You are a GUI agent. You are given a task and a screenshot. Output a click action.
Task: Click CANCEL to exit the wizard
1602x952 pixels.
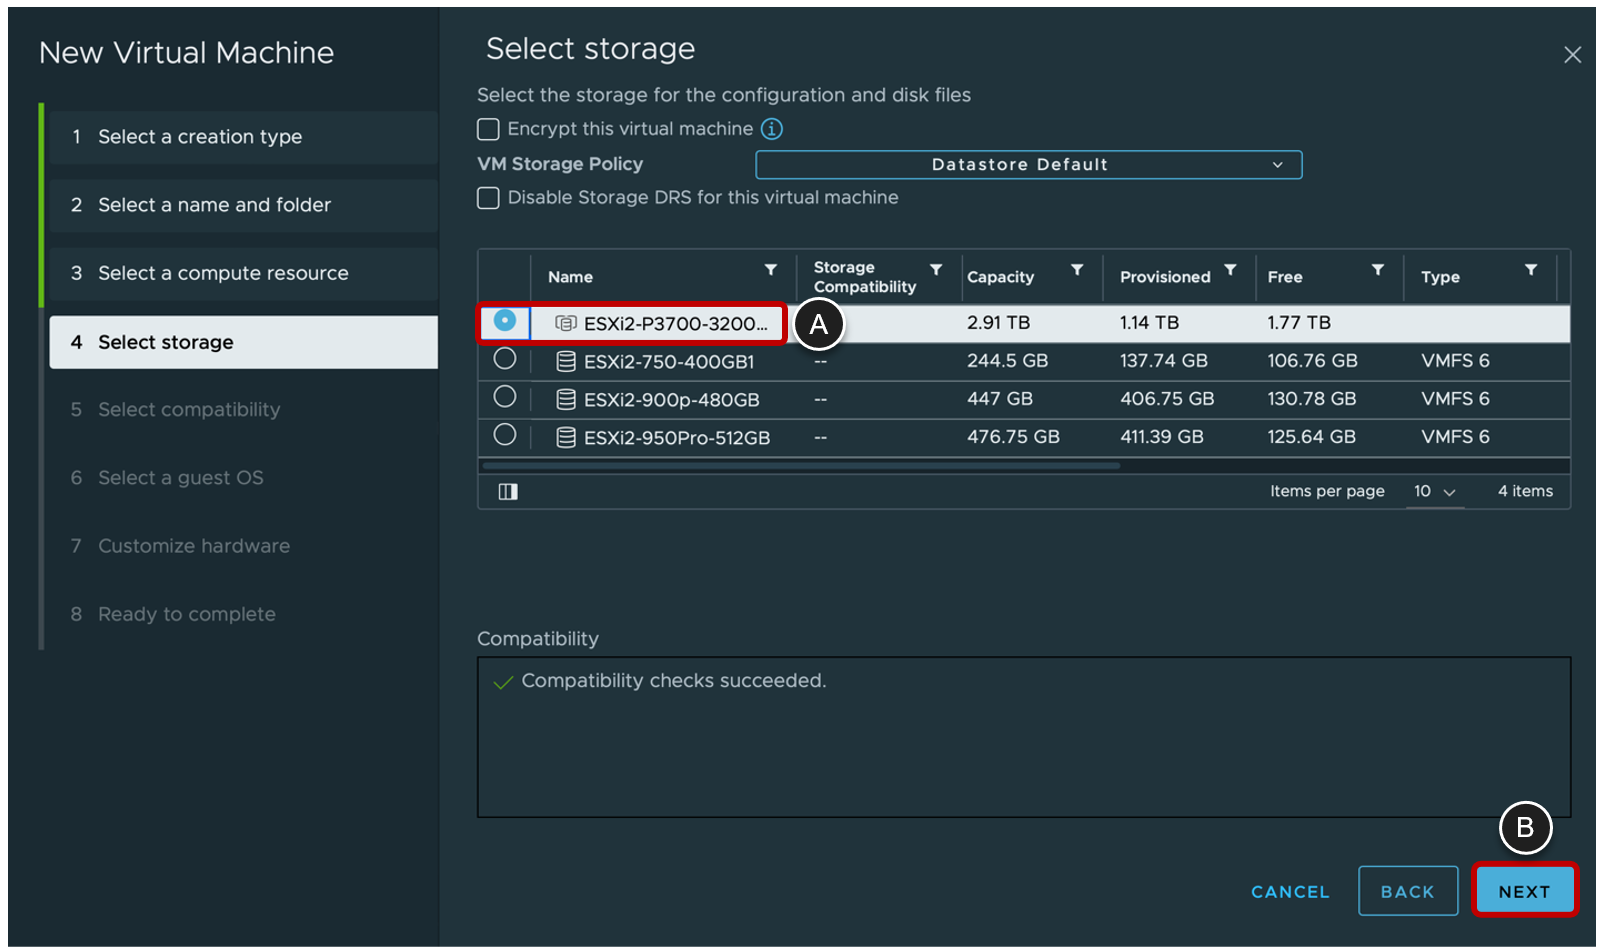point(1289,890)
